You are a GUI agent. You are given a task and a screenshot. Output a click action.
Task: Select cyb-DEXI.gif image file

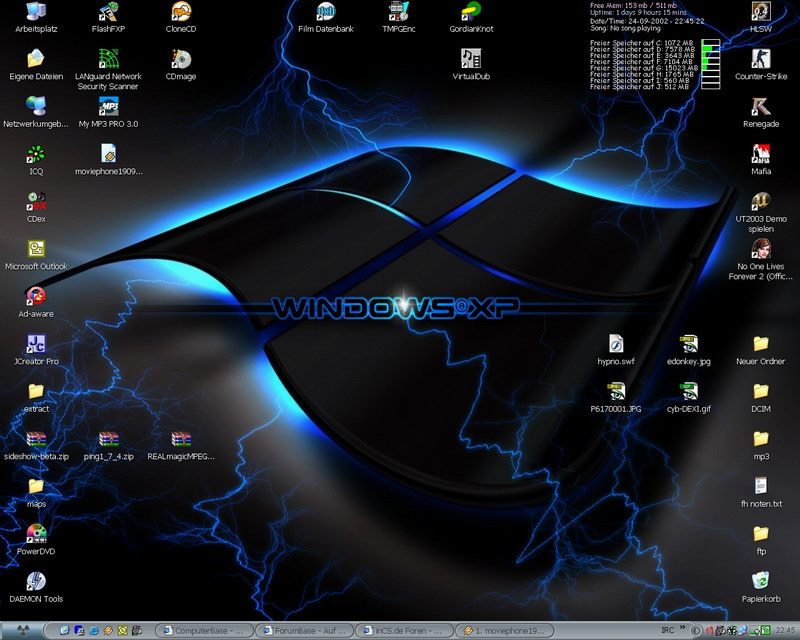[689, 398]
